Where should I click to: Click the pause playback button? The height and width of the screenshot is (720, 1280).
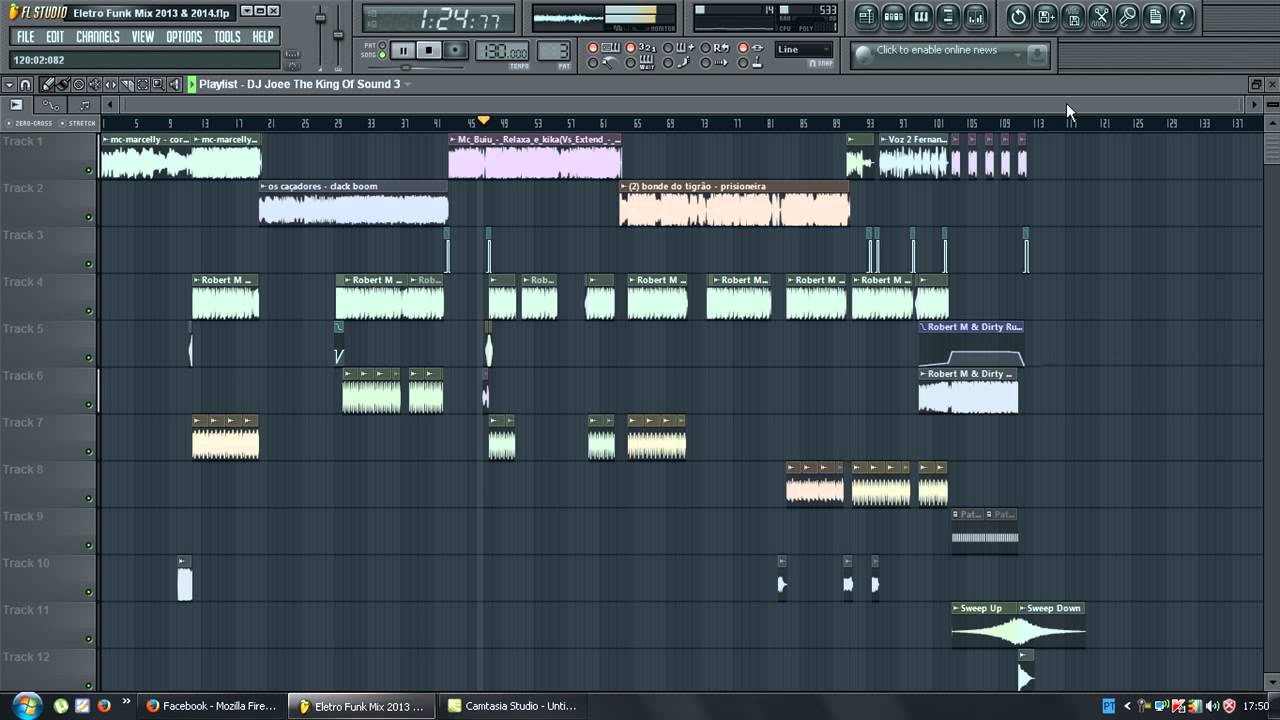point(402,50)
